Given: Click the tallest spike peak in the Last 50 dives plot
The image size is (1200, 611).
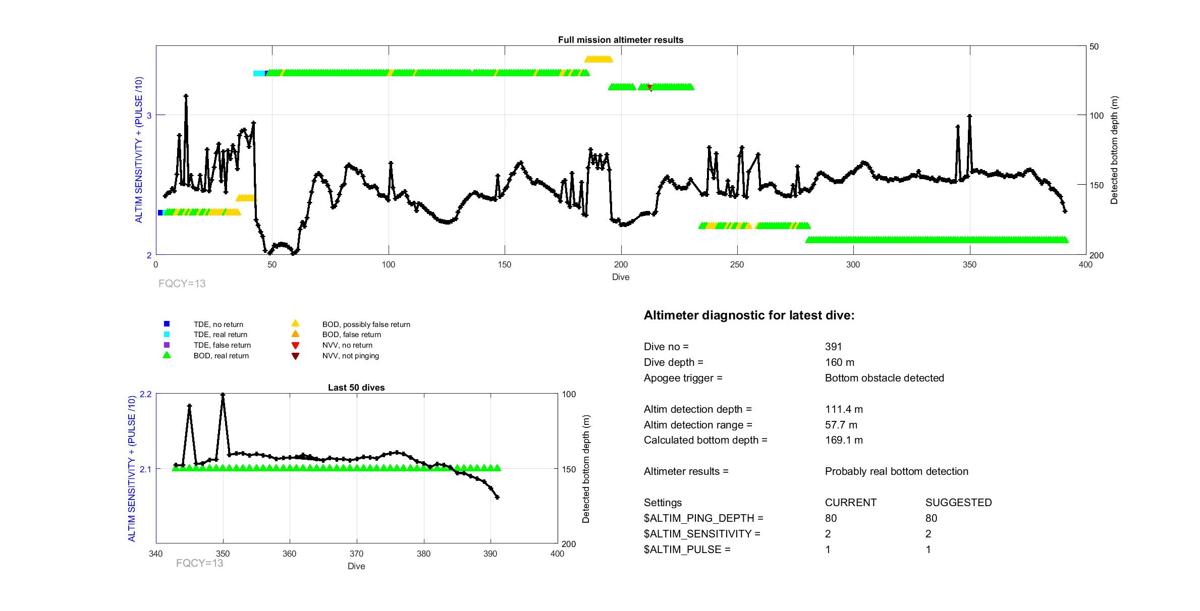Looking at the screenshot, I should pos(223,395).
